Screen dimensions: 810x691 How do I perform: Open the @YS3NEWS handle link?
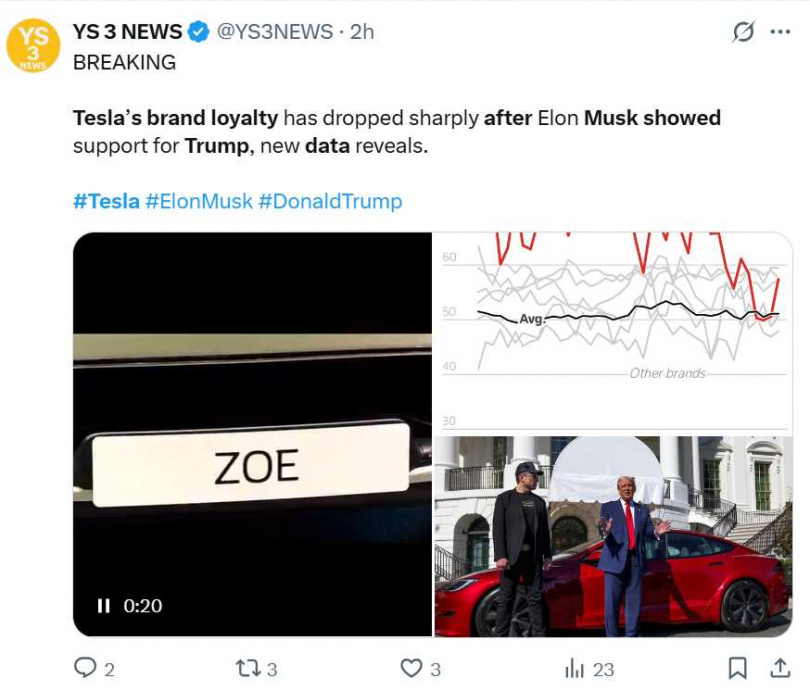275,32
